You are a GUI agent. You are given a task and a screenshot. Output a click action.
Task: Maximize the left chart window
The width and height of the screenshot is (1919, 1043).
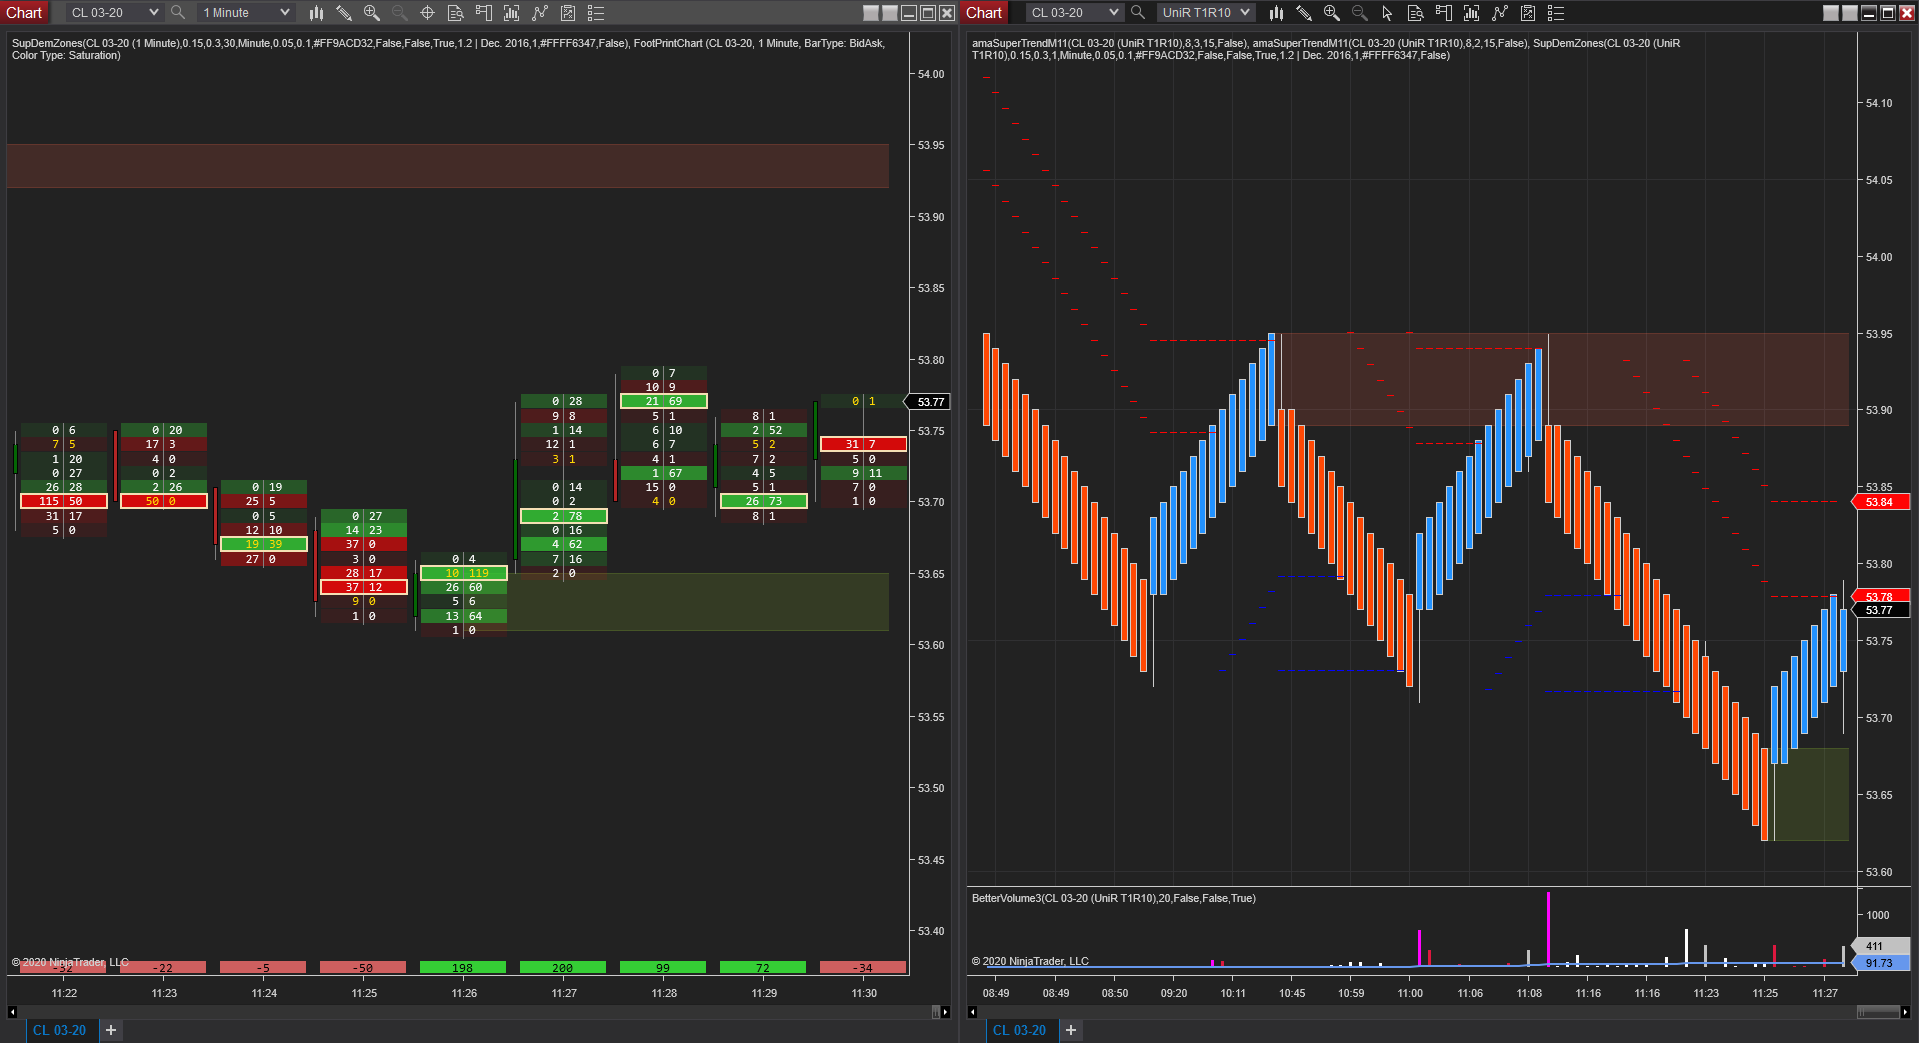pos(928,13)
